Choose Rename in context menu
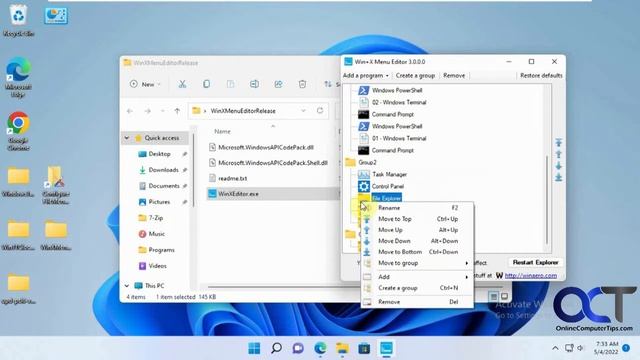 pos(417,208)
